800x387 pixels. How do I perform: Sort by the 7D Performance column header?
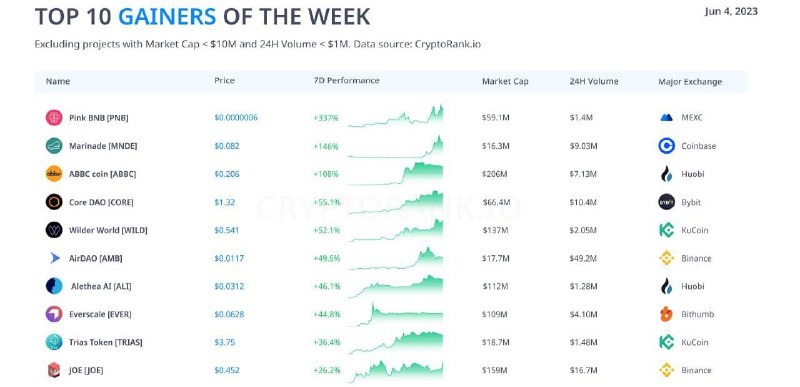[x=346, y=81]
